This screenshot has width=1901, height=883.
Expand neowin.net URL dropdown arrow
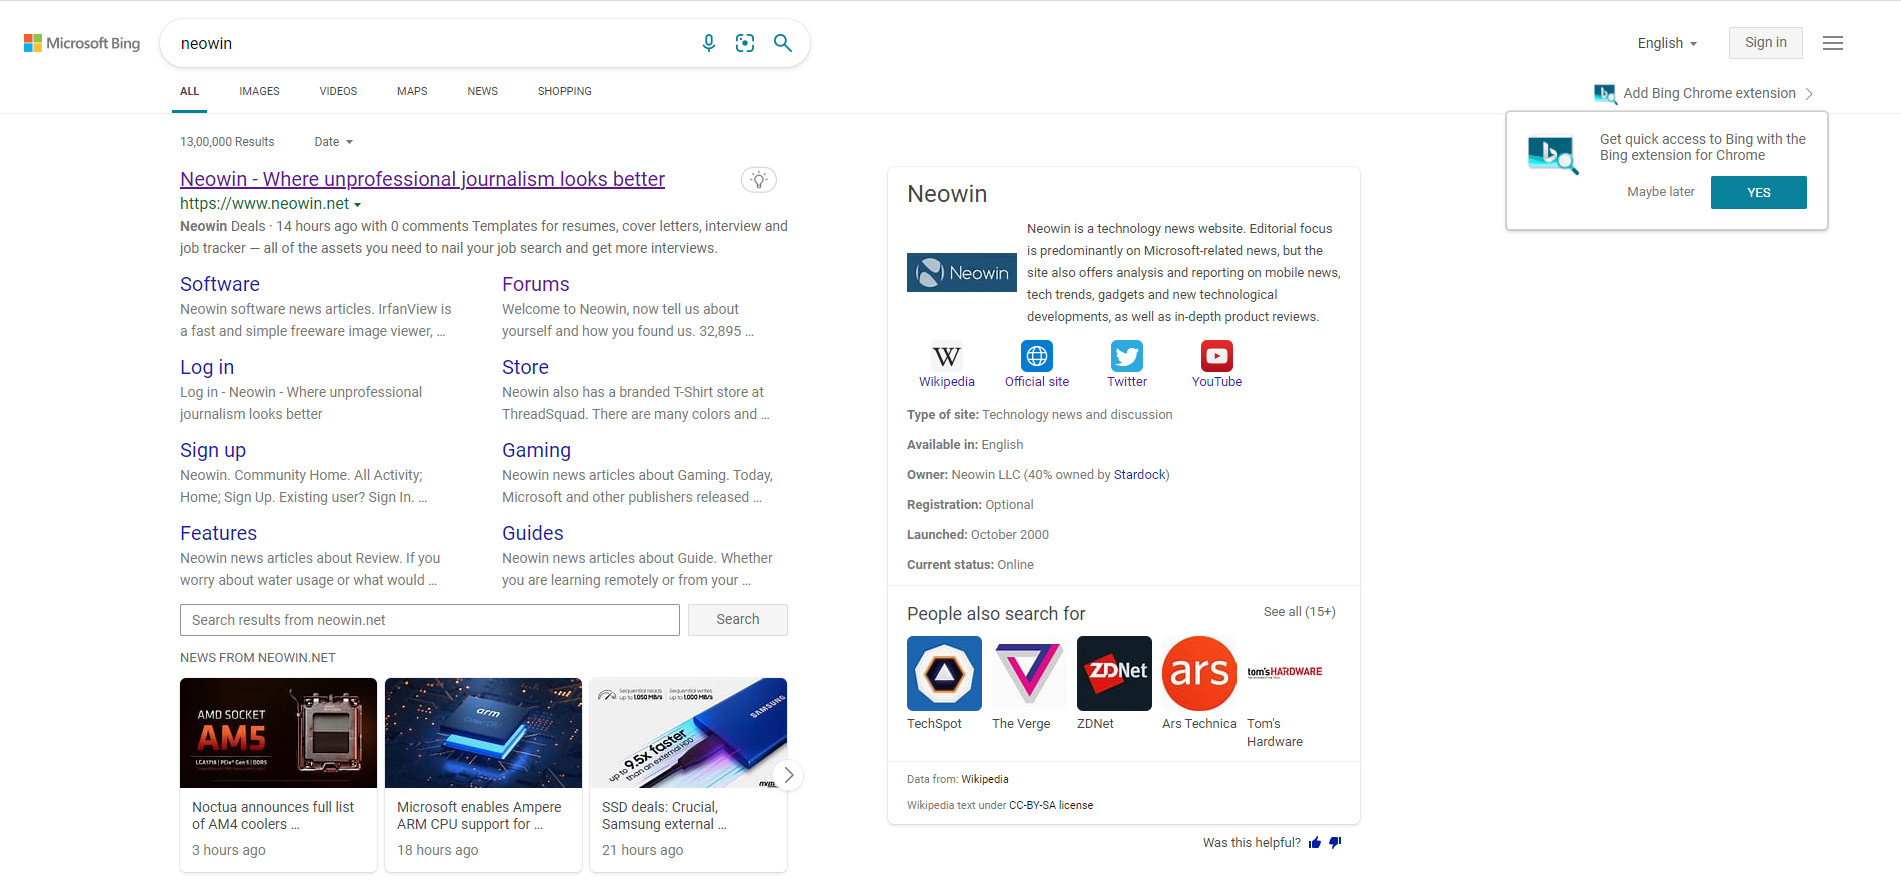tap(358, 205)
